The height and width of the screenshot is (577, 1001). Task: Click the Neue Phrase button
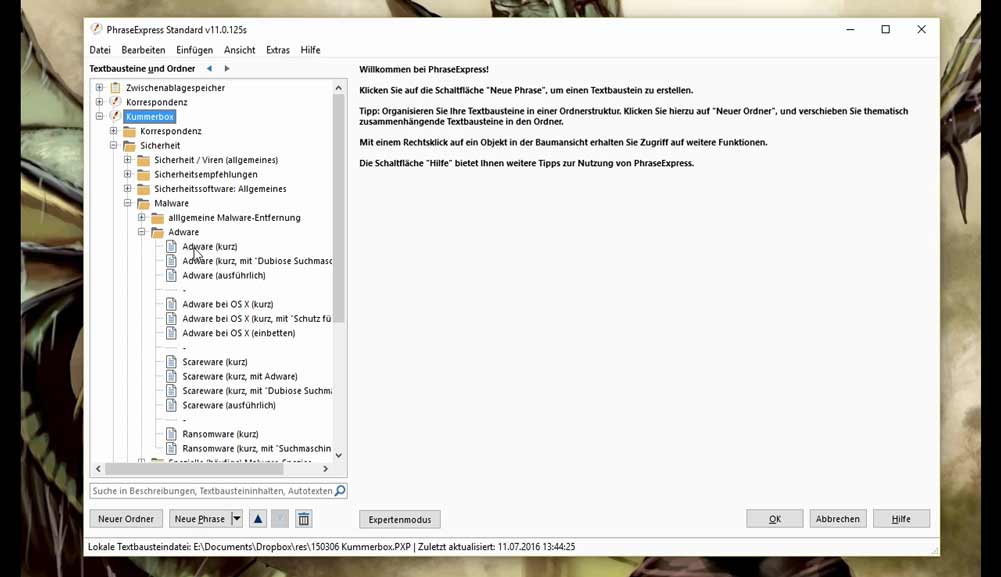coord(200,519)
